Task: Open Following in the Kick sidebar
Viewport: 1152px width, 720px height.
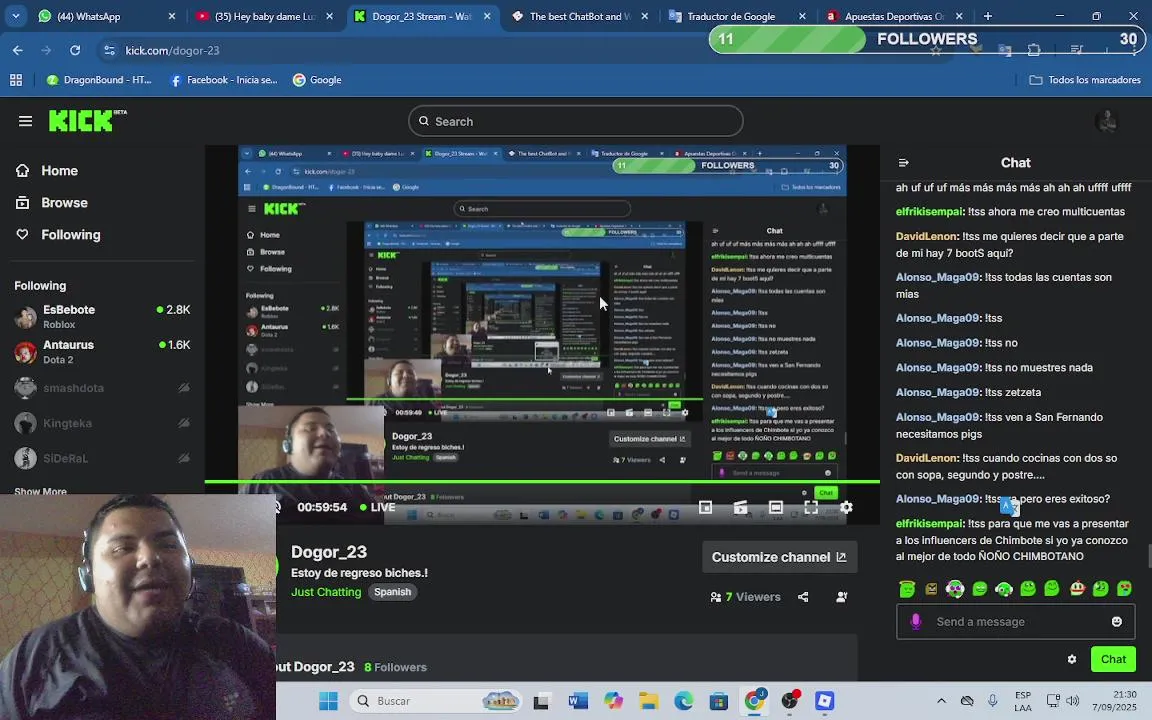Action: (58, 235)
